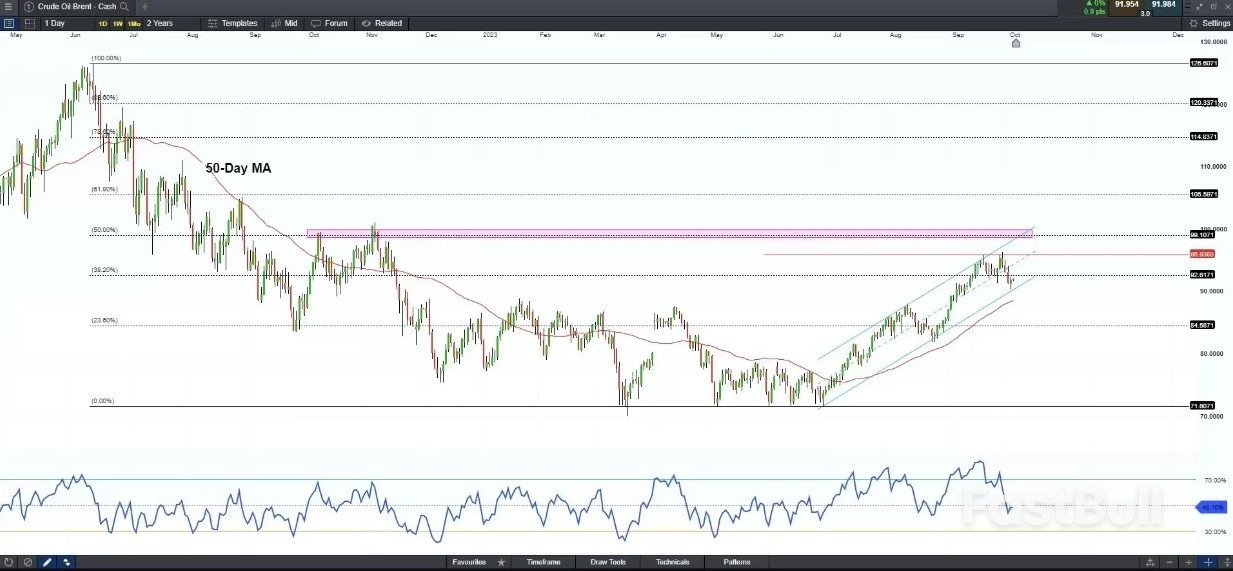The image size is (1233, 571).
Task: Toggle the cursor snap tool
Action: click(x=65, y=562)
